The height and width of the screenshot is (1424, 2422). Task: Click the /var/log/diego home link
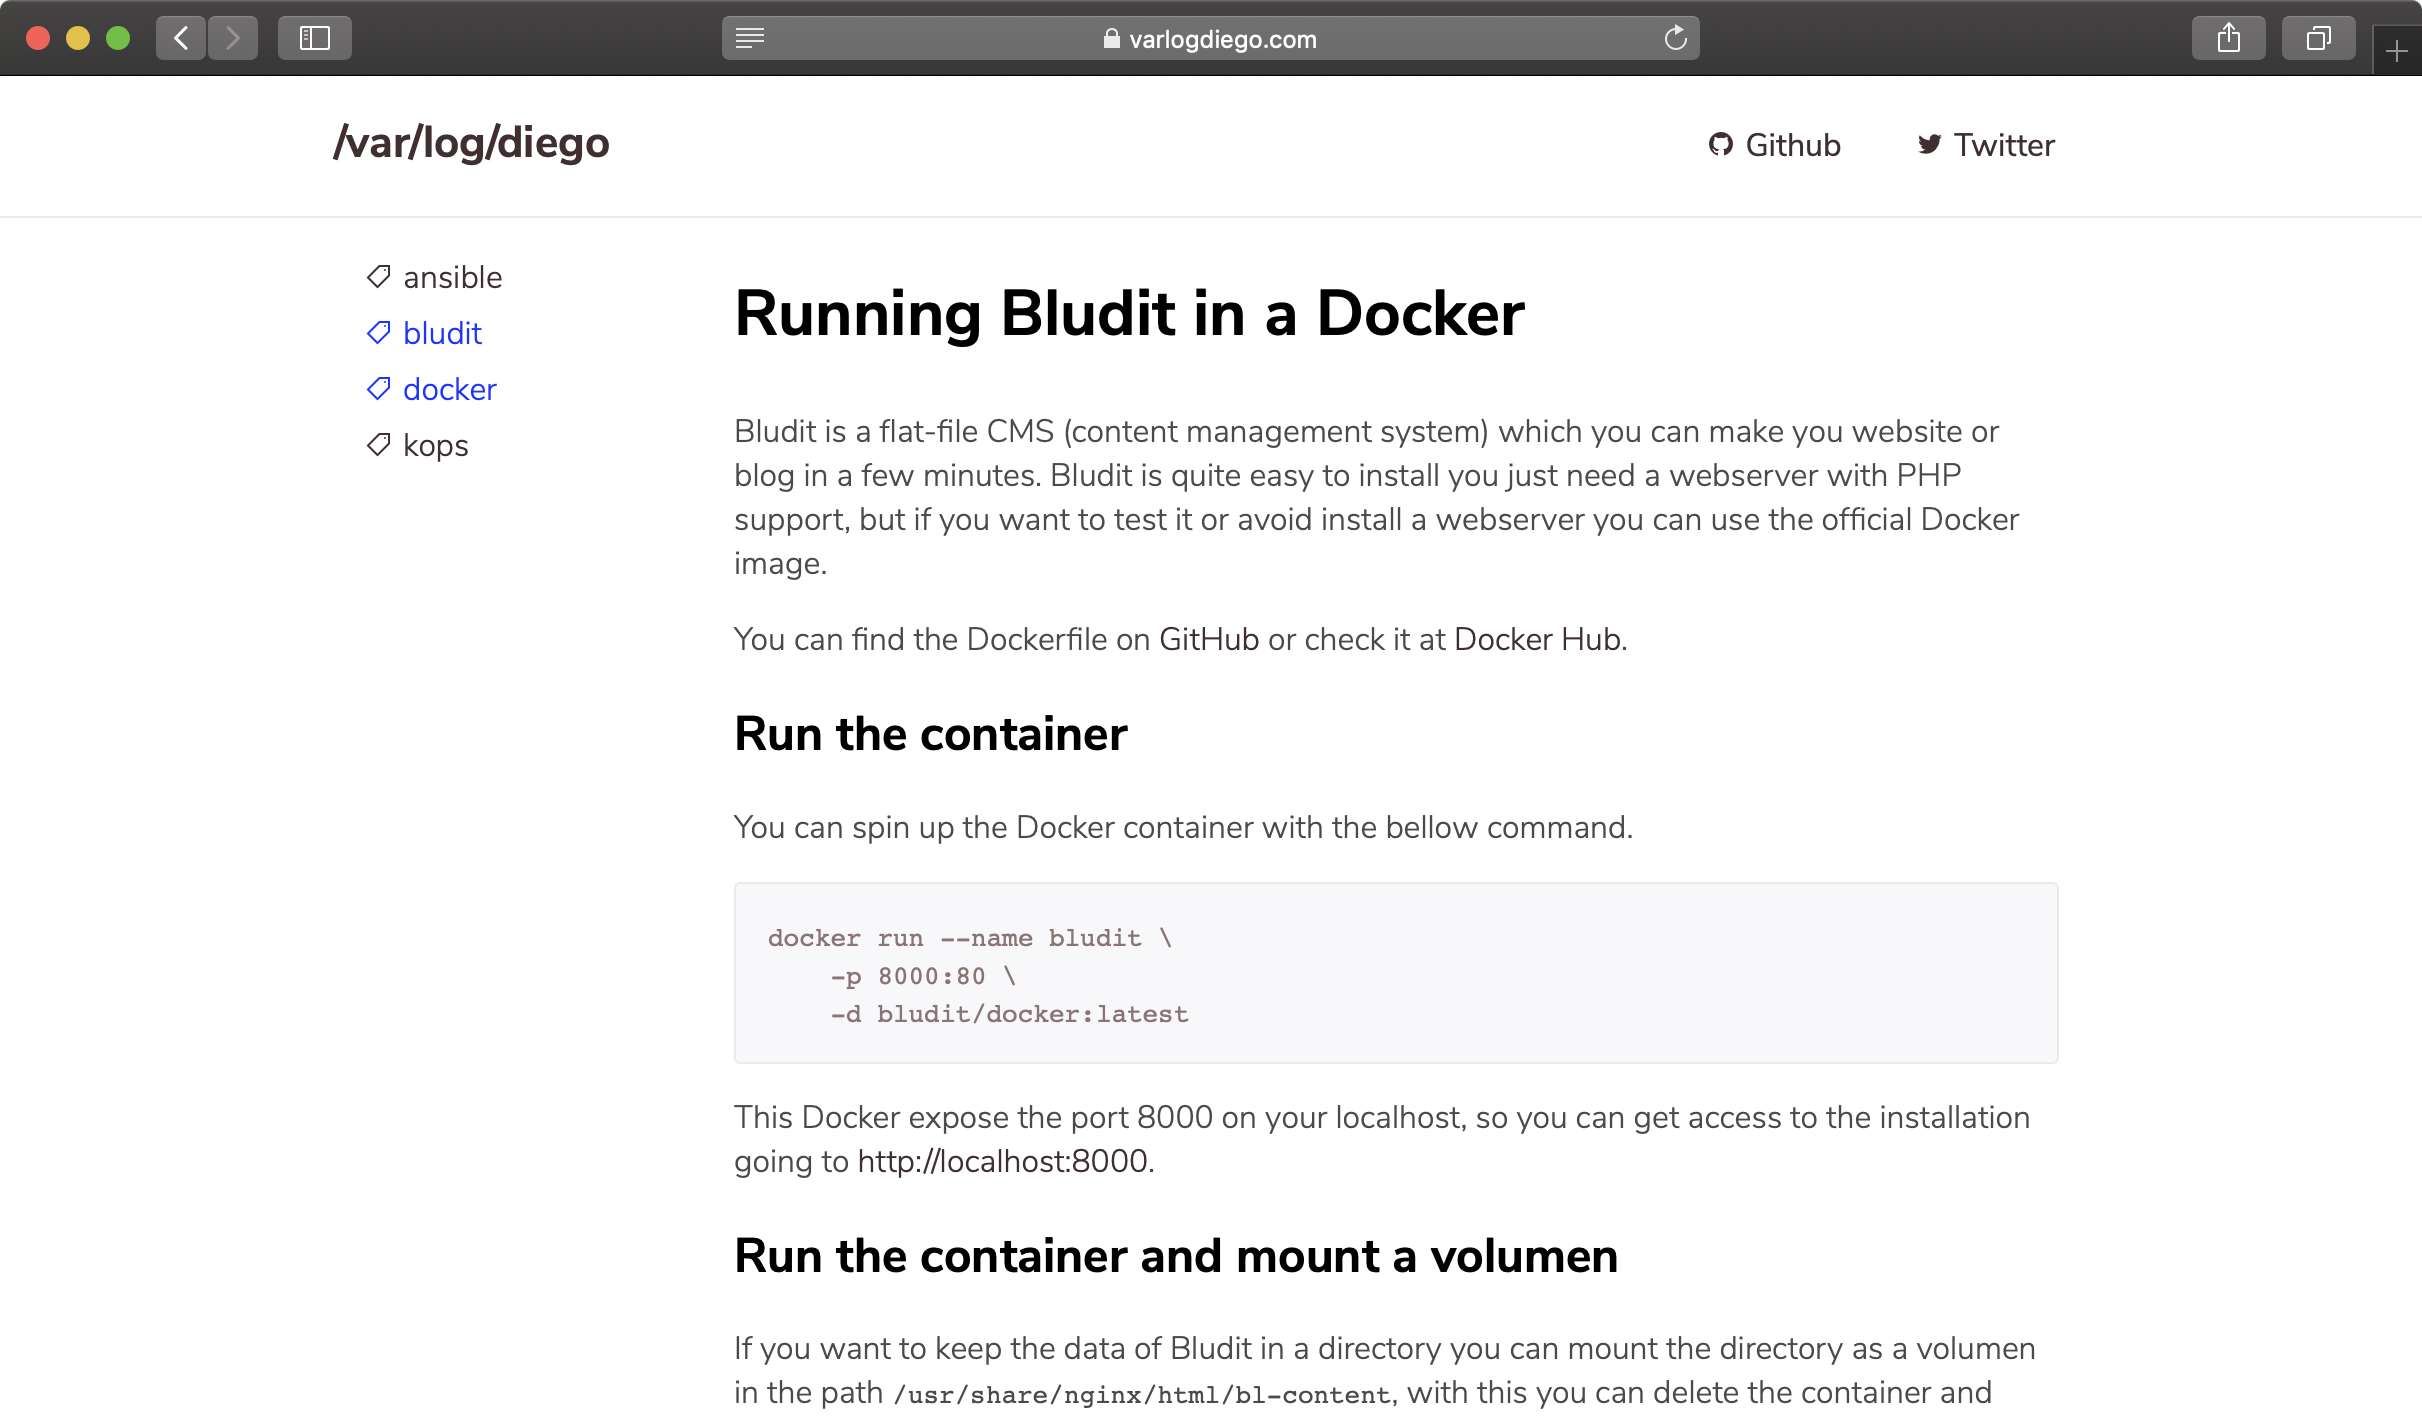pos(471,144)
